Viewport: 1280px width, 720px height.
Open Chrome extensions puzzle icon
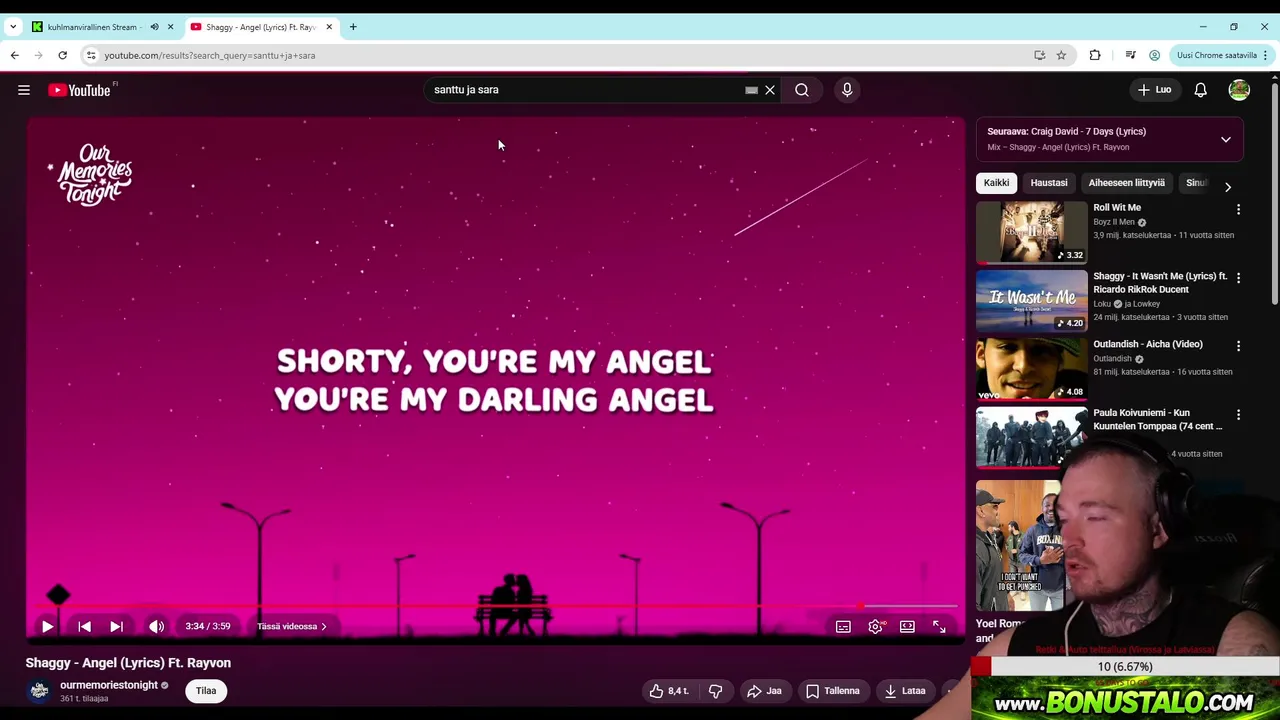[x=1095, y=55]
